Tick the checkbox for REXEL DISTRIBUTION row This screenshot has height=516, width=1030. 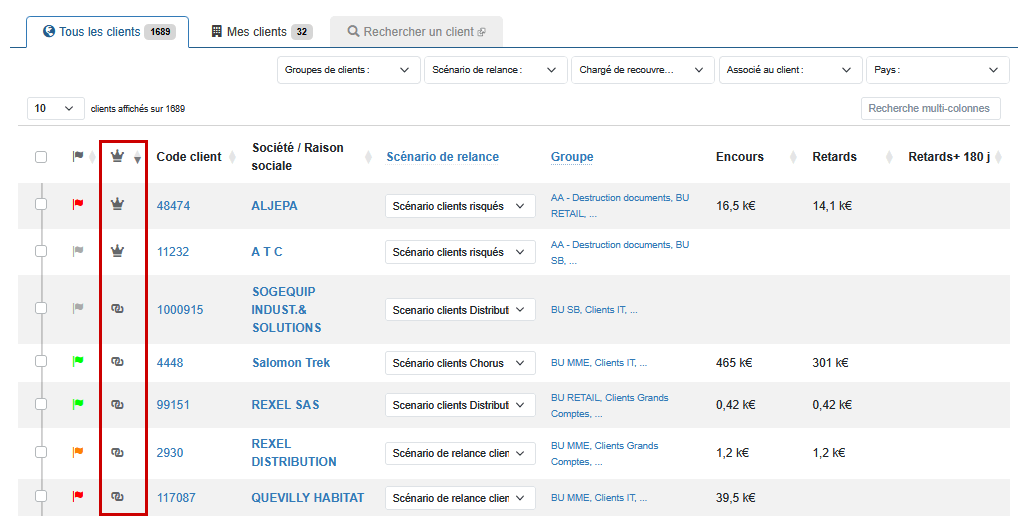(x=41, y=452)
